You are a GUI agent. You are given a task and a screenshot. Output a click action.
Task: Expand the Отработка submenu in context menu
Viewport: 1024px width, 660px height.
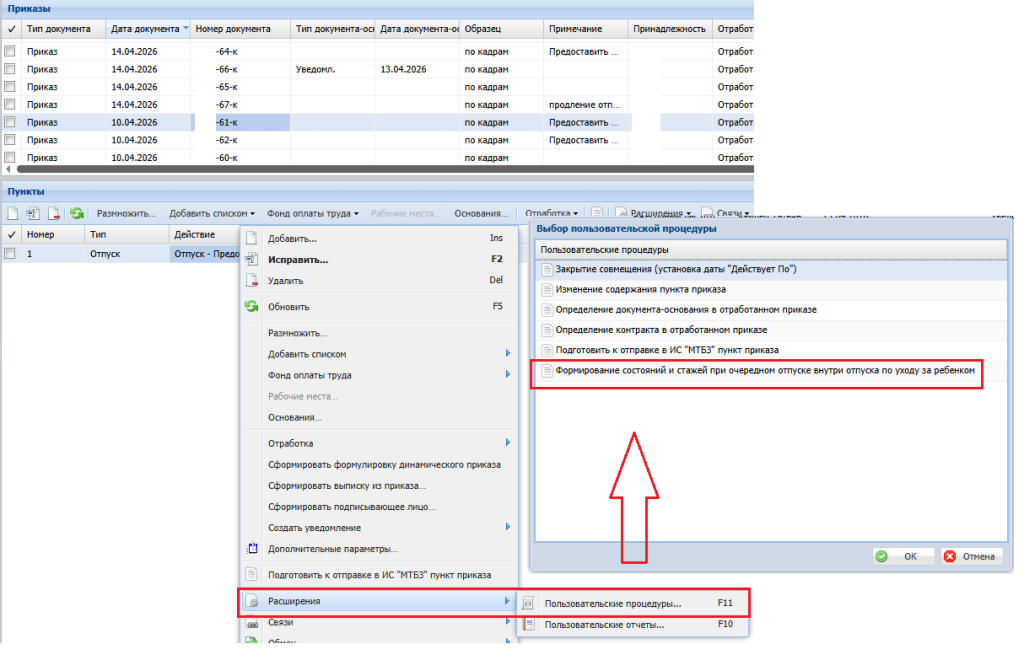[x=380, y=443]
